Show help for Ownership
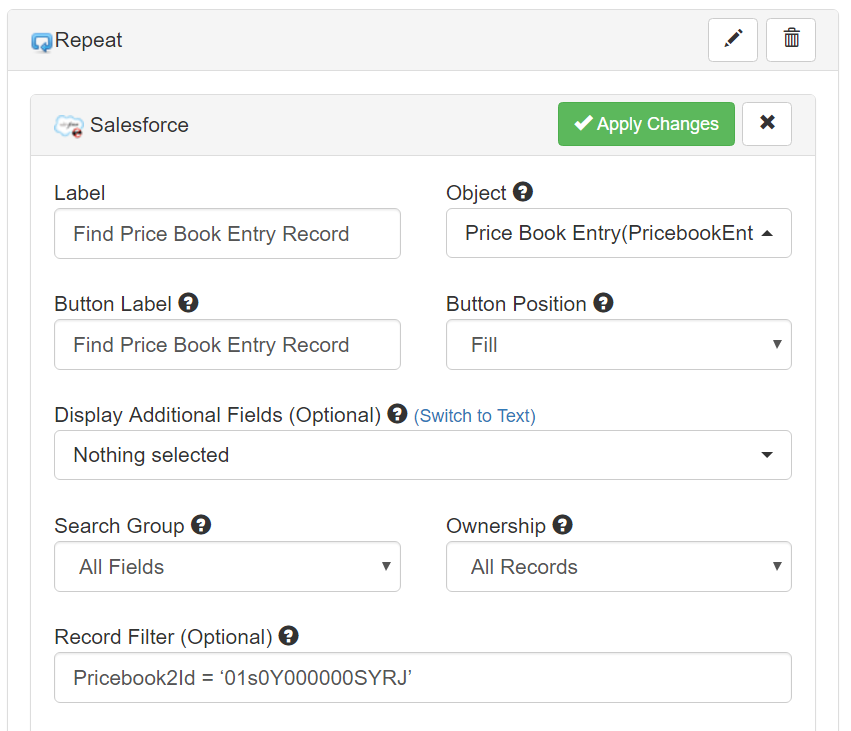851x731 pixels. (562, 524)
